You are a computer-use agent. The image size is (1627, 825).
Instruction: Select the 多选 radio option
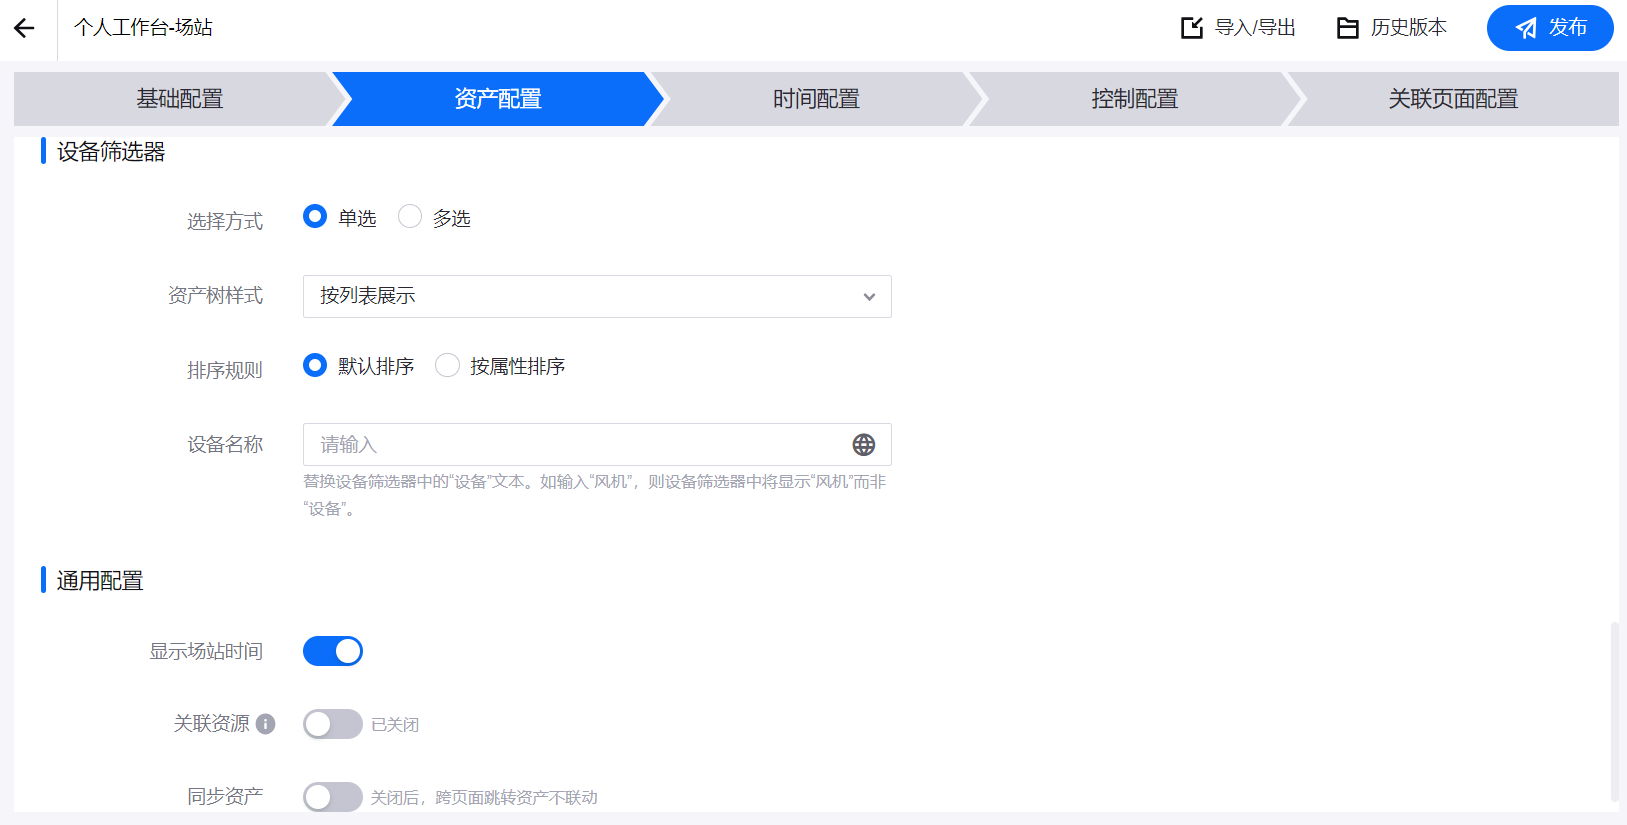[410, 217]
